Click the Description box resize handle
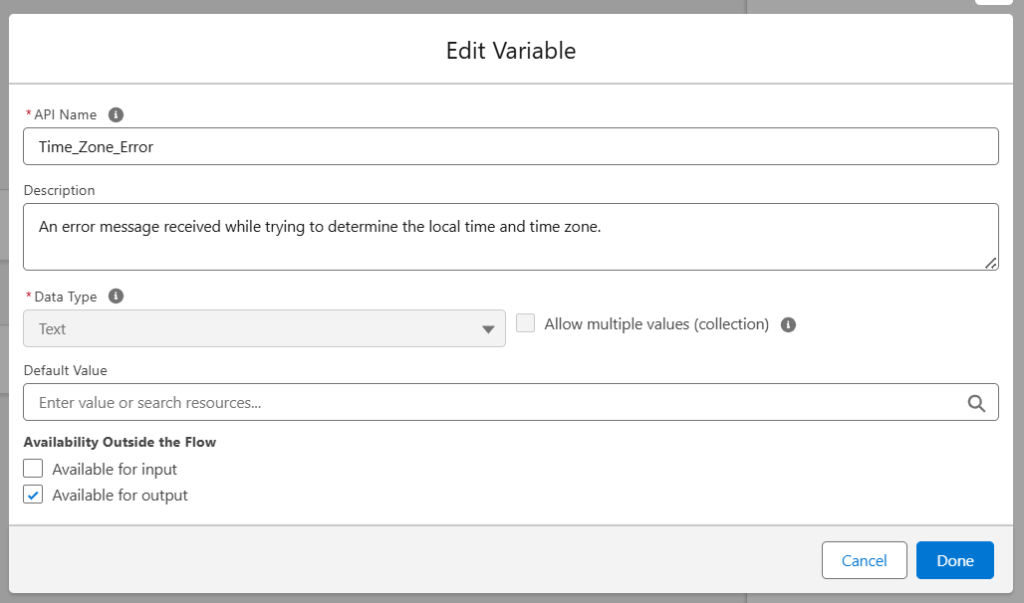 point(990,263)
